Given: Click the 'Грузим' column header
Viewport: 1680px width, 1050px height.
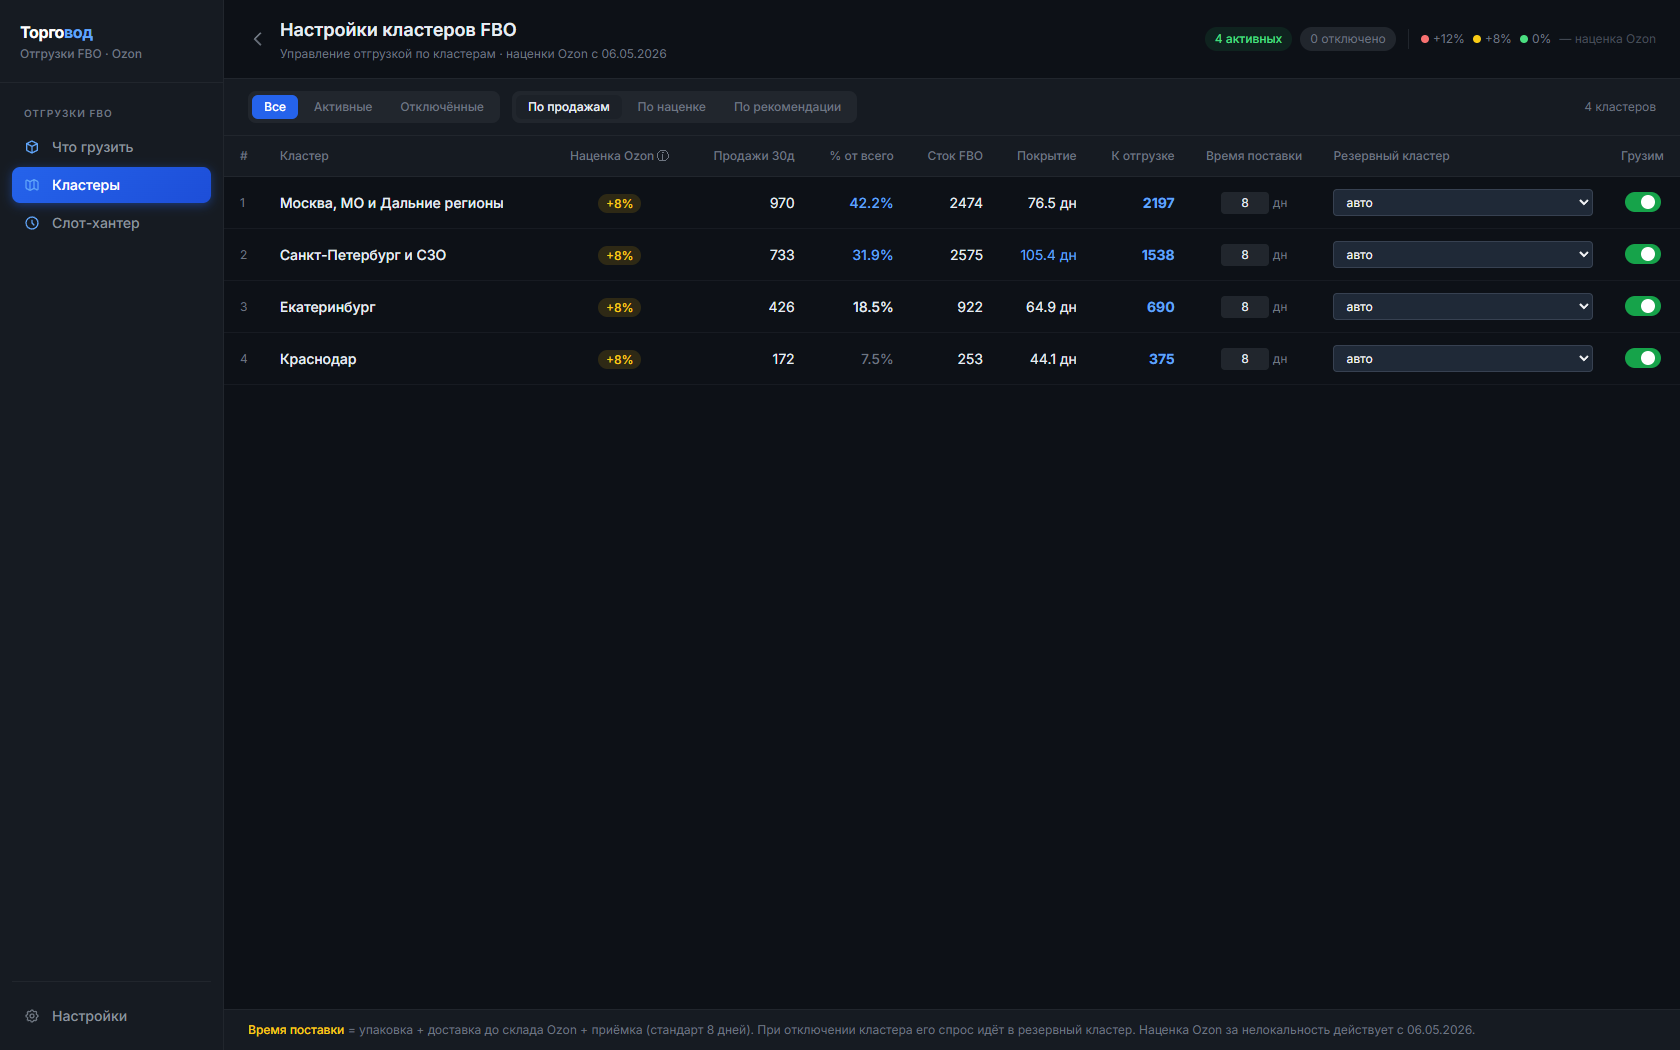Looking at the screenshot, I should pyautogui.click(x=1642, y=156).
